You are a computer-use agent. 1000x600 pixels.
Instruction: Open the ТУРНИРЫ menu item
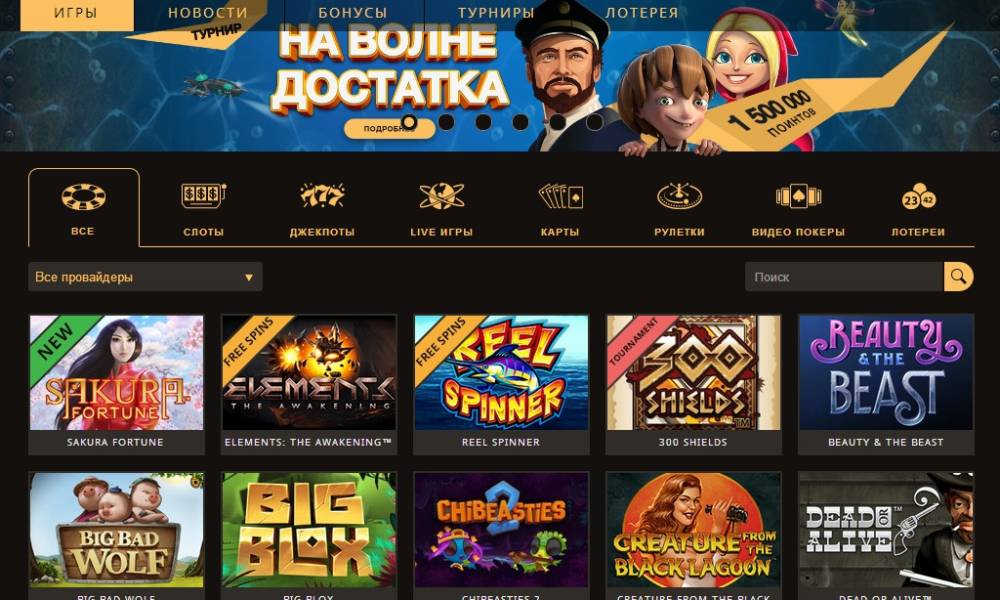(x=496, y=13)
